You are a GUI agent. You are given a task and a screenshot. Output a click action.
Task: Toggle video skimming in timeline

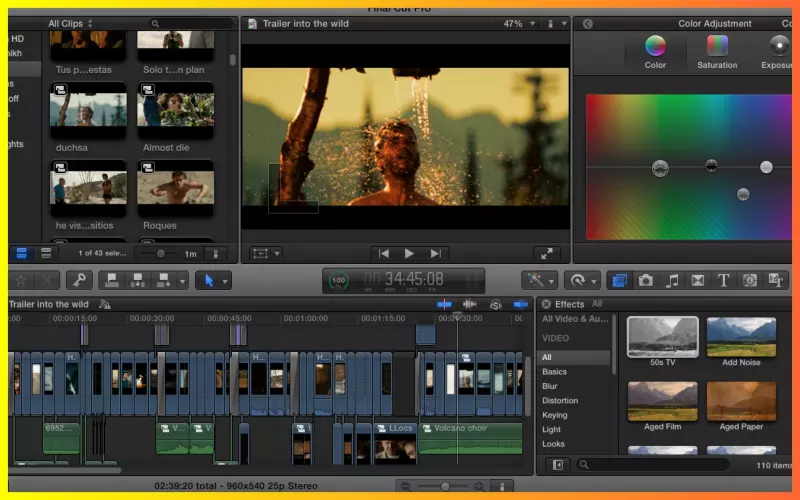(x=444, y=305)
